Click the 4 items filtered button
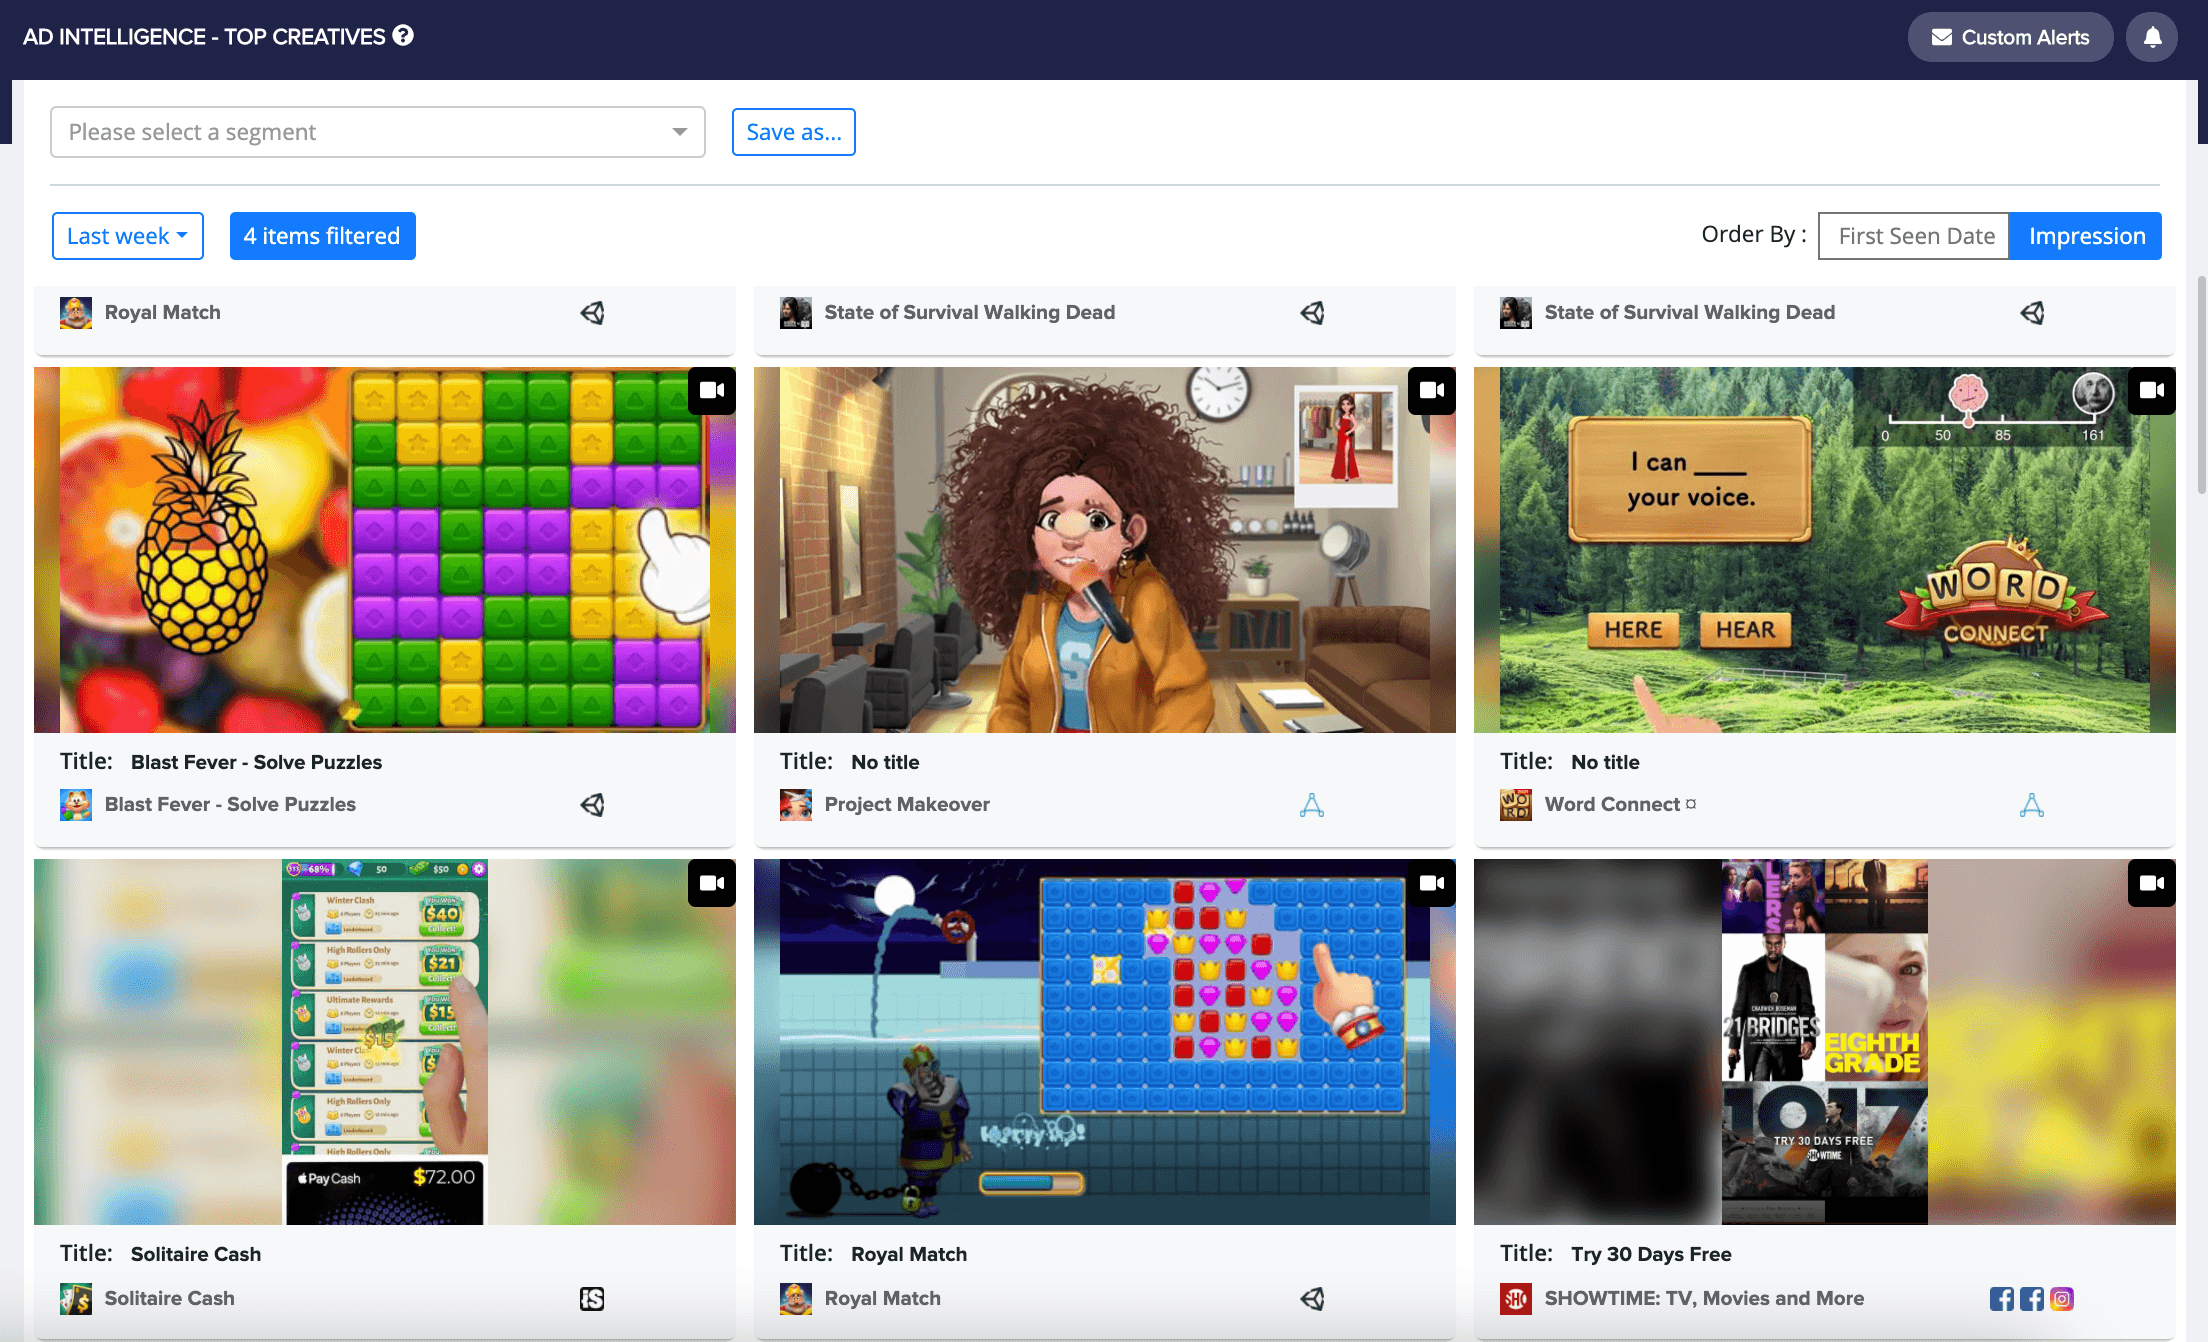Viewport: 2208px width, 1342px height. tap(322, 236)
